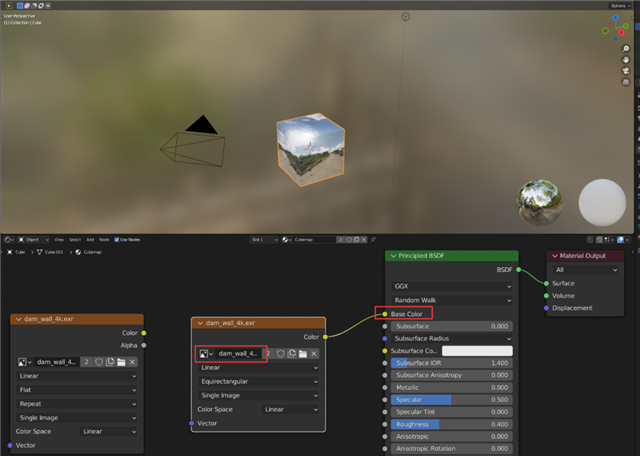The height and width of the screenshot is (456, 640).
Task: Open the Equirectangular projection dropdown
Action: tap(259, 381)
